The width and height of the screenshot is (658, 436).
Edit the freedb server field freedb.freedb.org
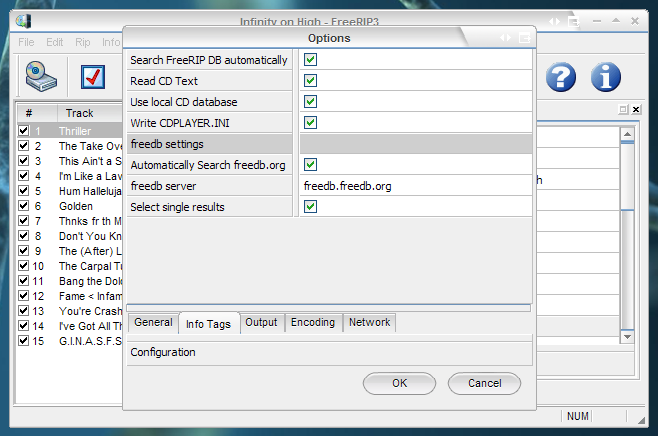(x=416, y=186)
